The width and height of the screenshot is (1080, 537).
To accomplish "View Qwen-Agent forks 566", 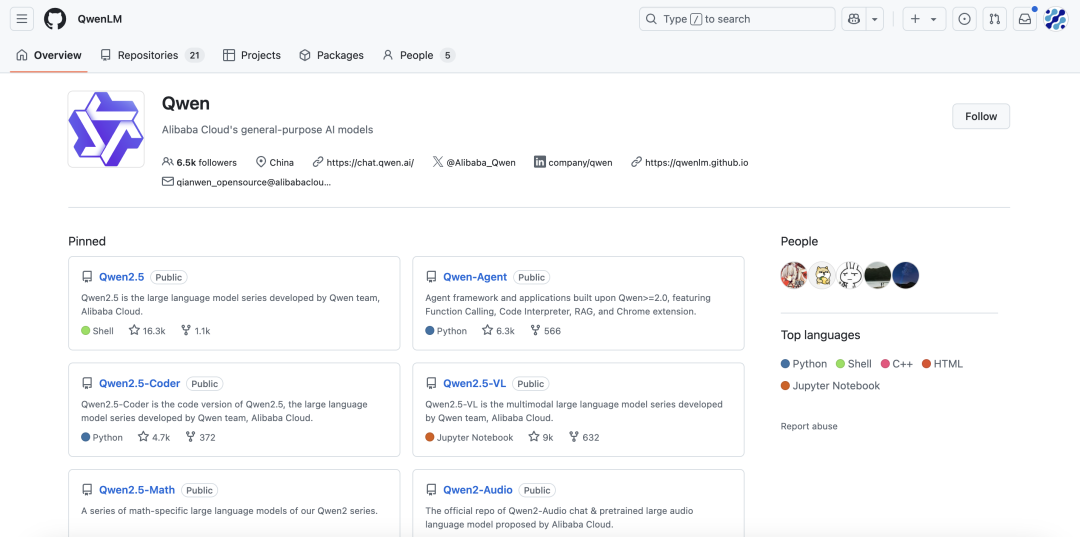I will (546, 330).
